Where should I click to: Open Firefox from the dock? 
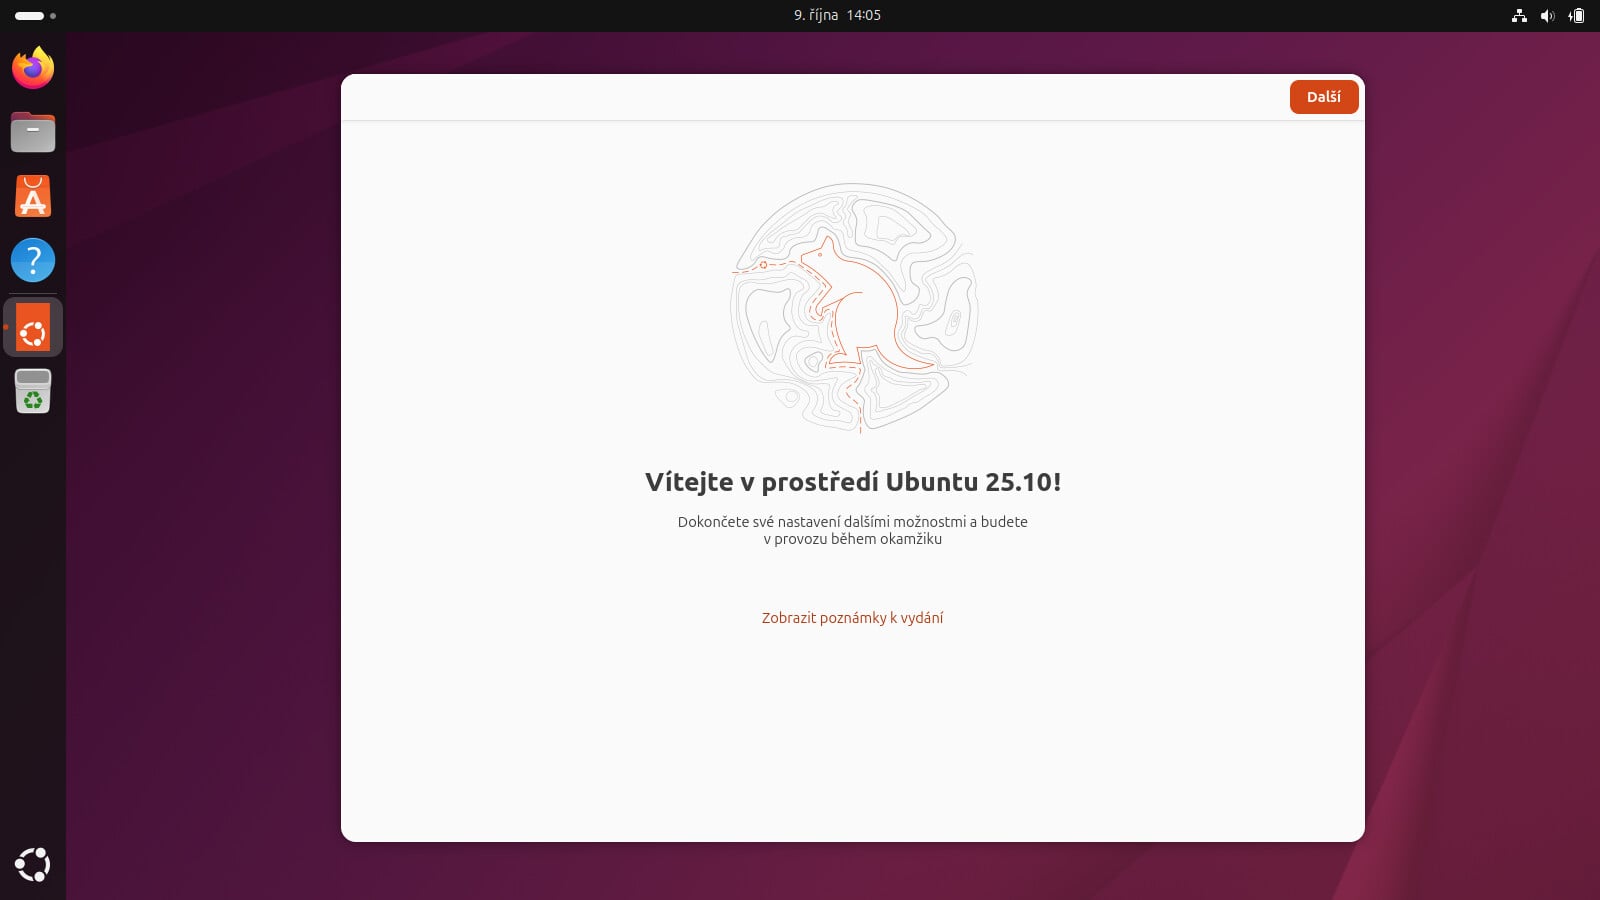click(33, 68)
